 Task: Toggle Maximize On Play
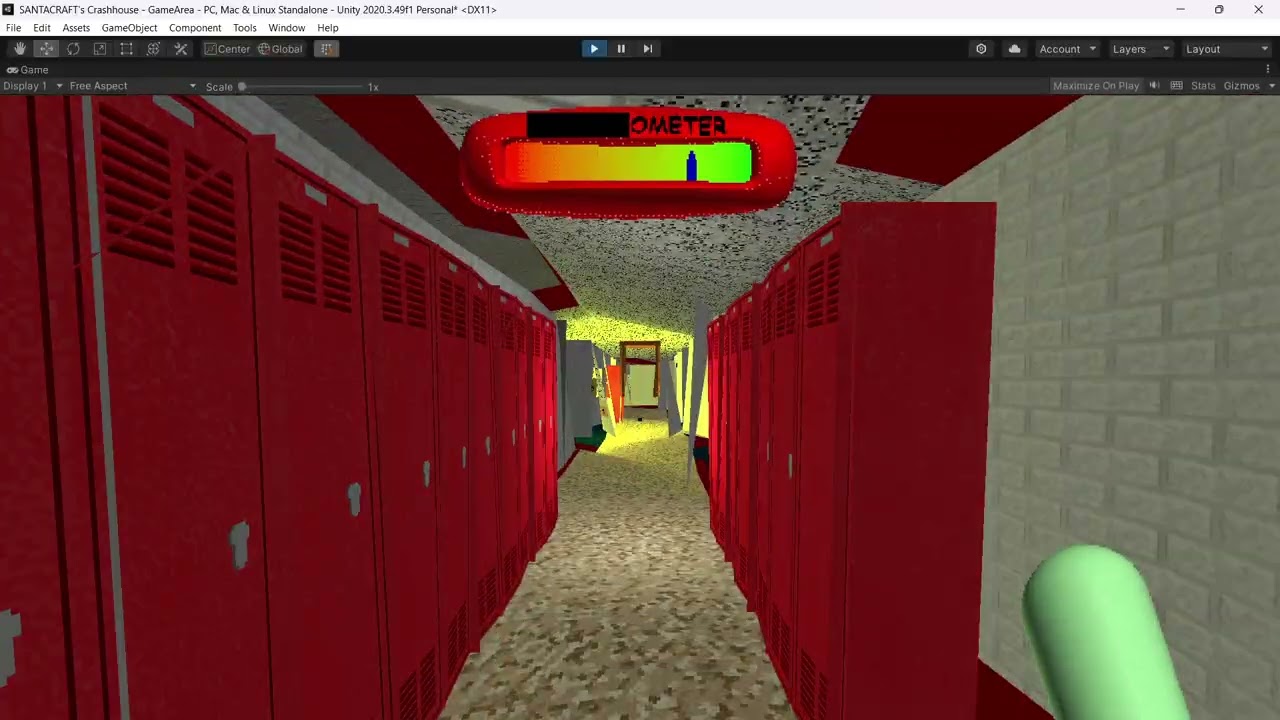click(x=1096, y=86)
